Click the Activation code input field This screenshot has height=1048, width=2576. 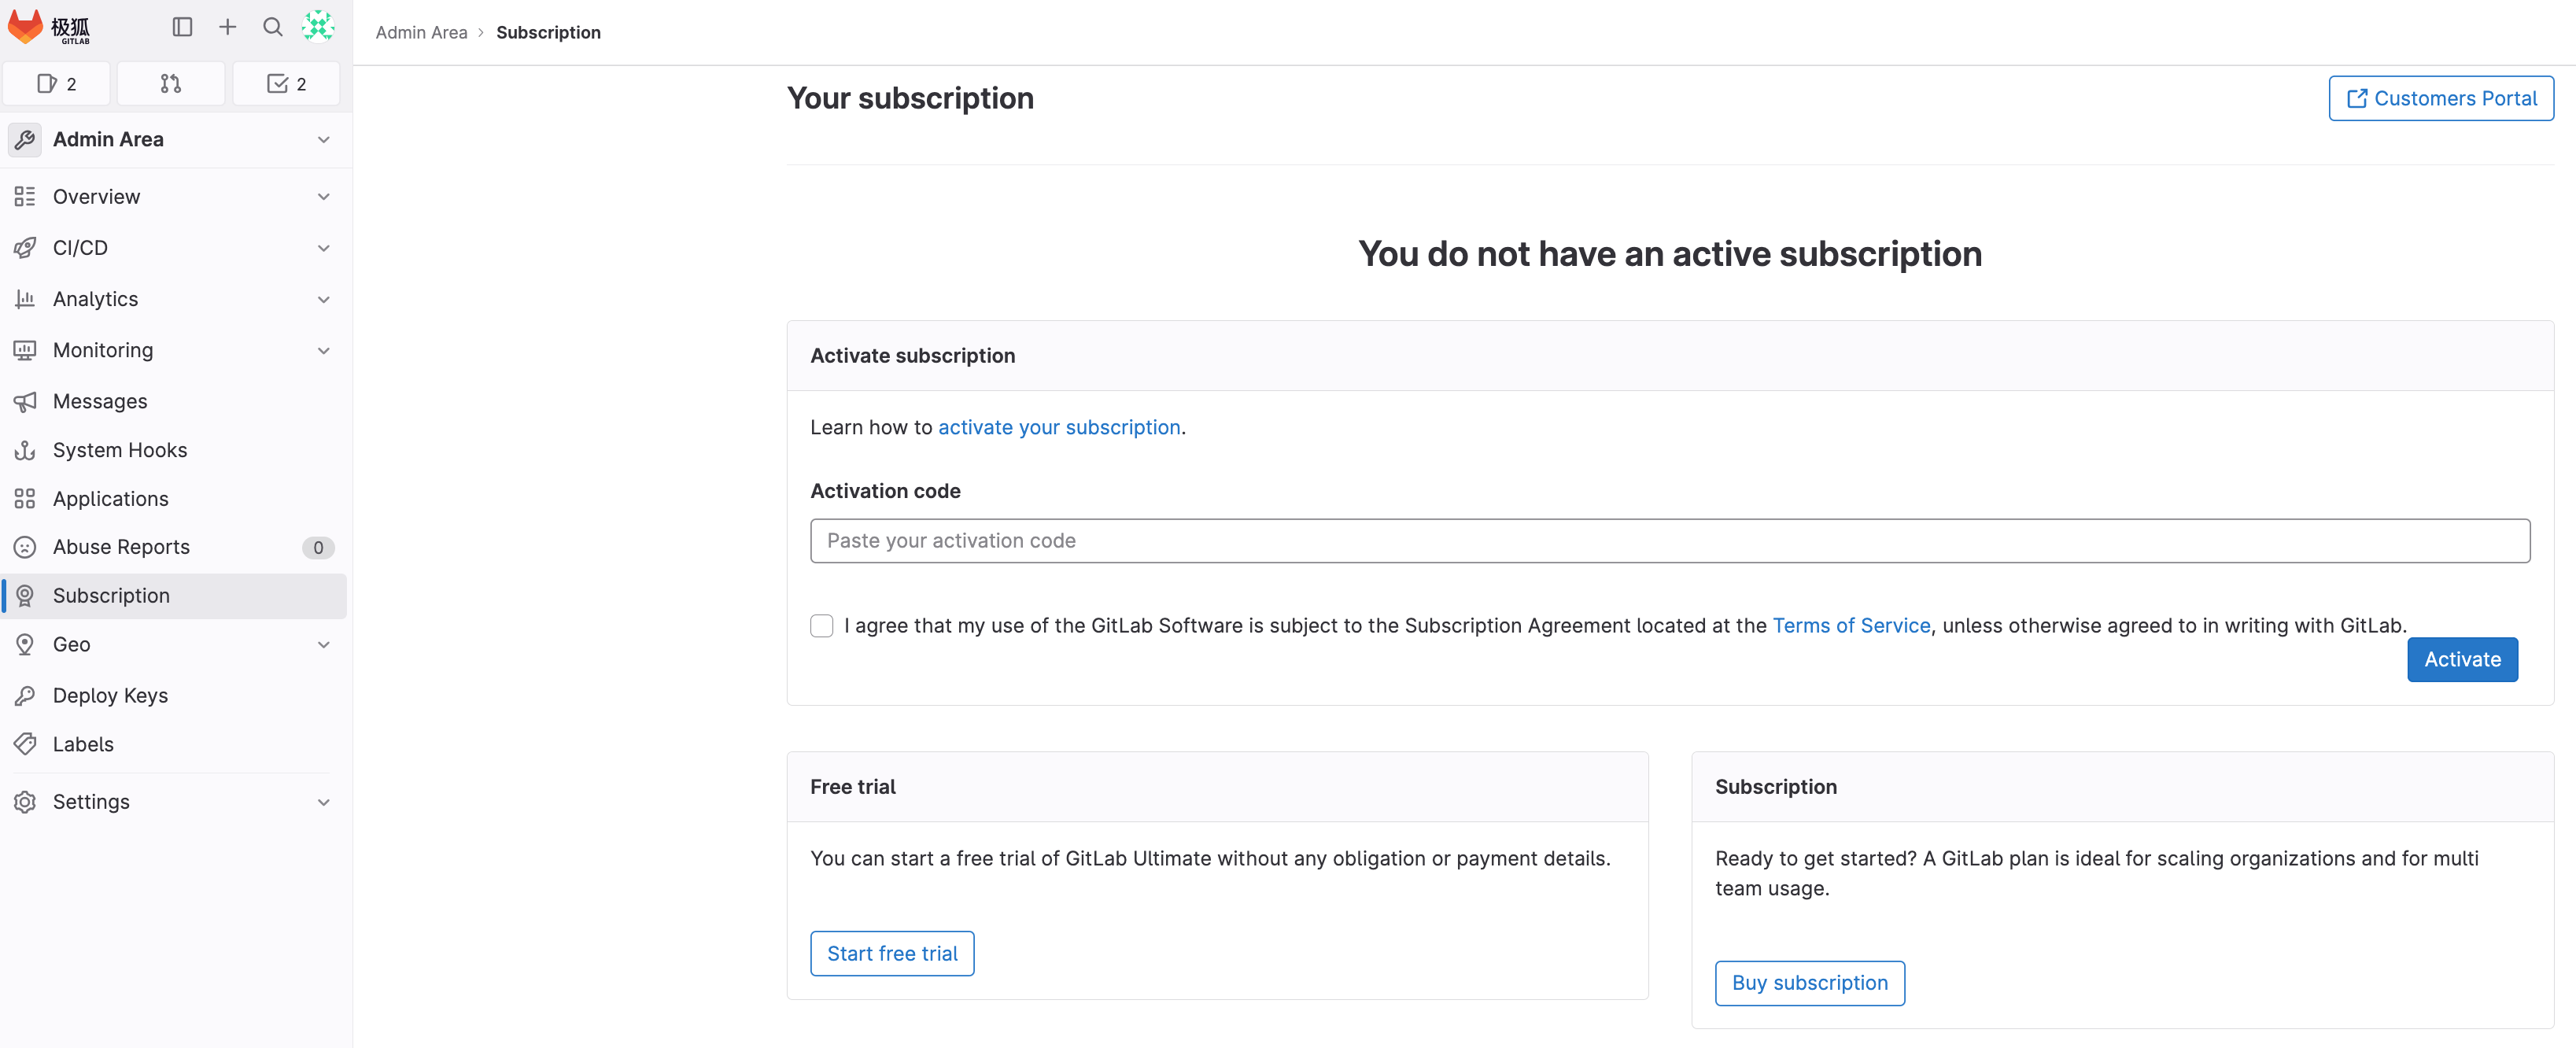click(x=1669, y=541)
